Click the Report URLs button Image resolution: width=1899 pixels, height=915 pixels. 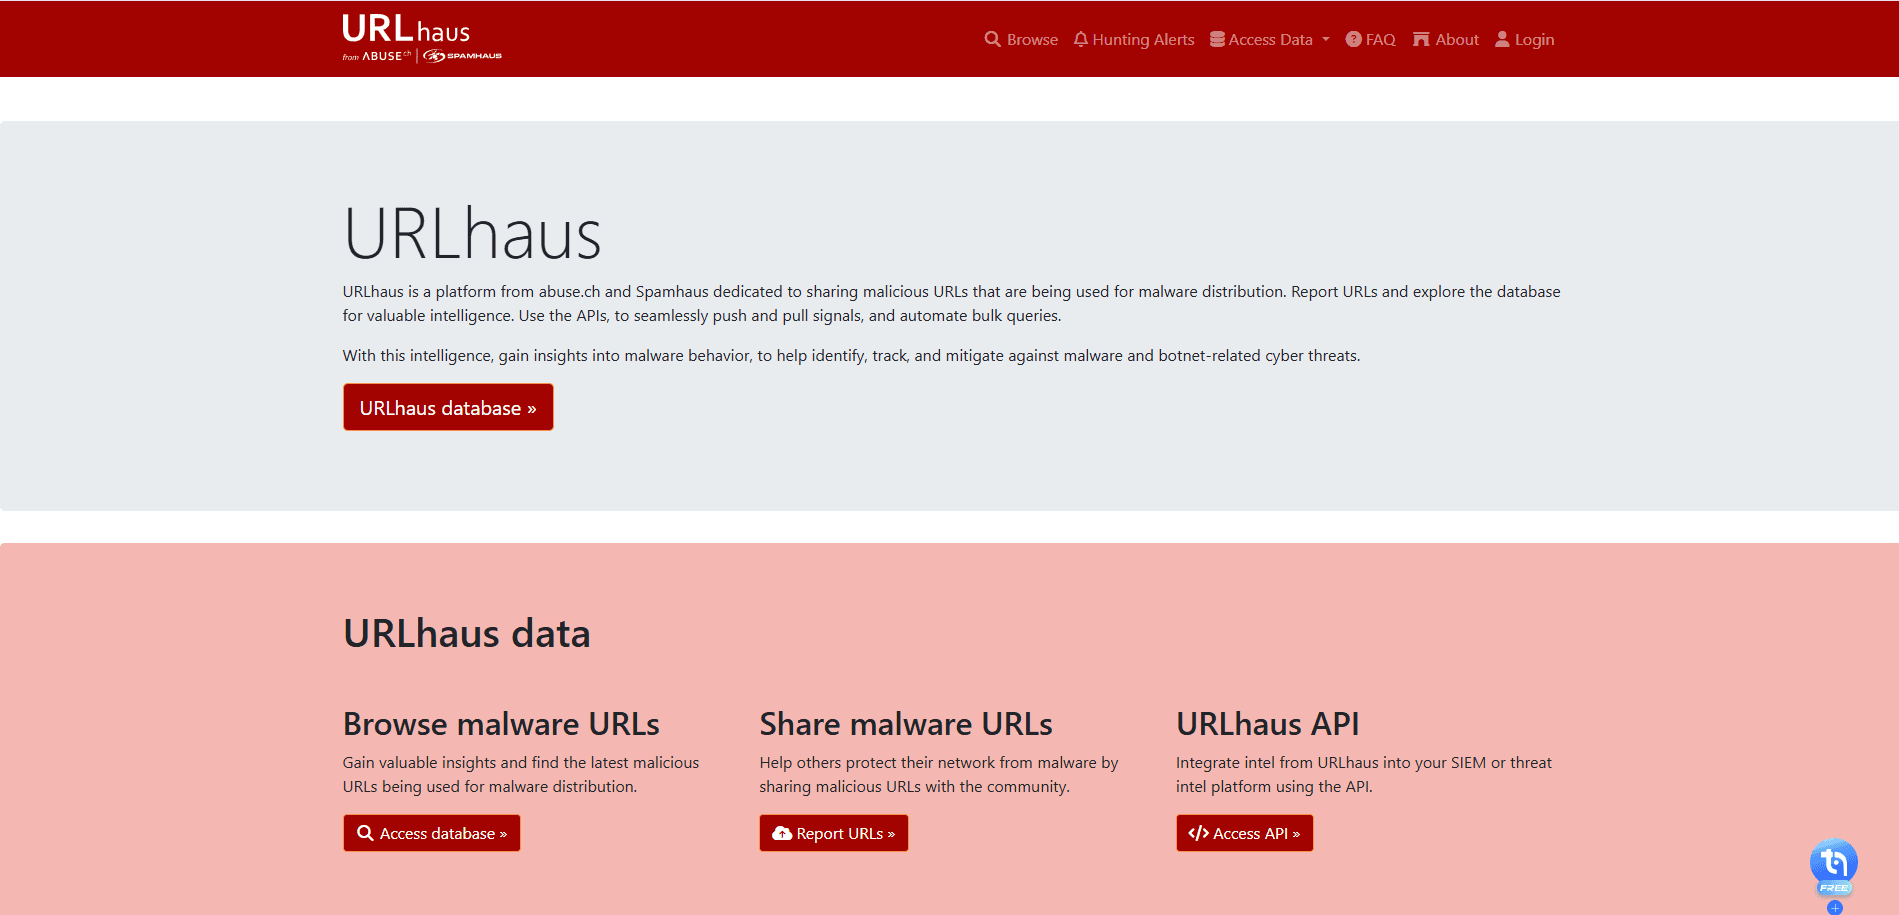click(834, 833)
